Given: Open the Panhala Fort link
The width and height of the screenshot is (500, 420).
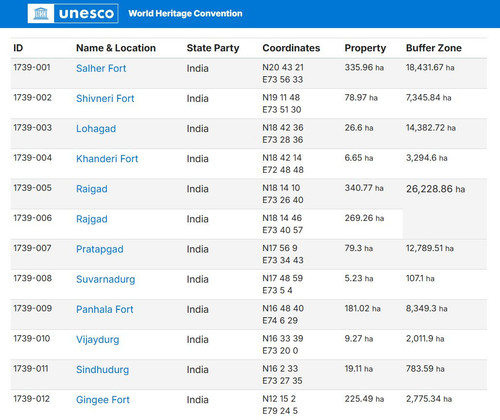Looking at the screenshot, I should click(x=105, y=309).
